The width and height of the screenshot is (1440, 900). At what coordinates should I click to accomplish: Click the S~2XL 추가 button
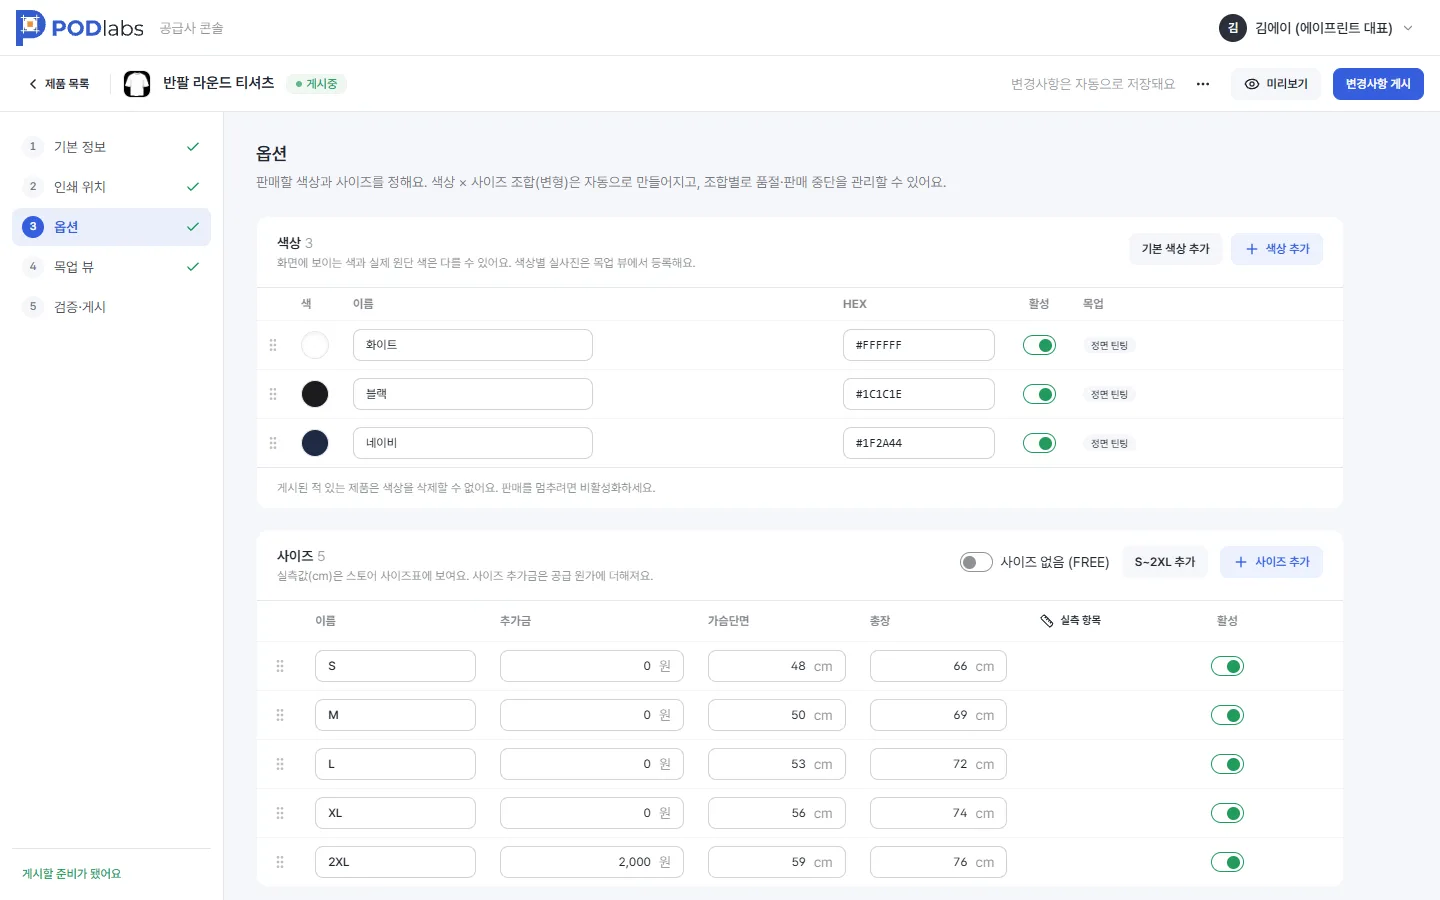point(1165,562)
